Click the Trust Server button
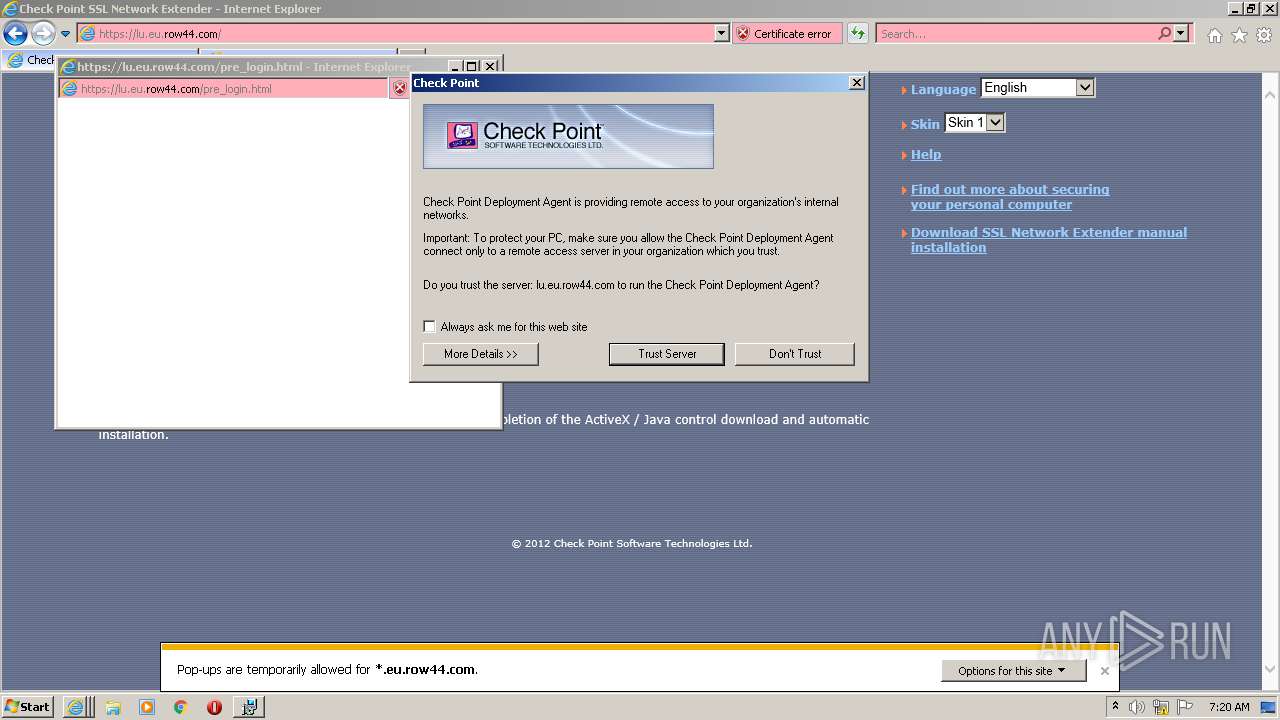The image size is (1280, 720). tap(666, 354)
